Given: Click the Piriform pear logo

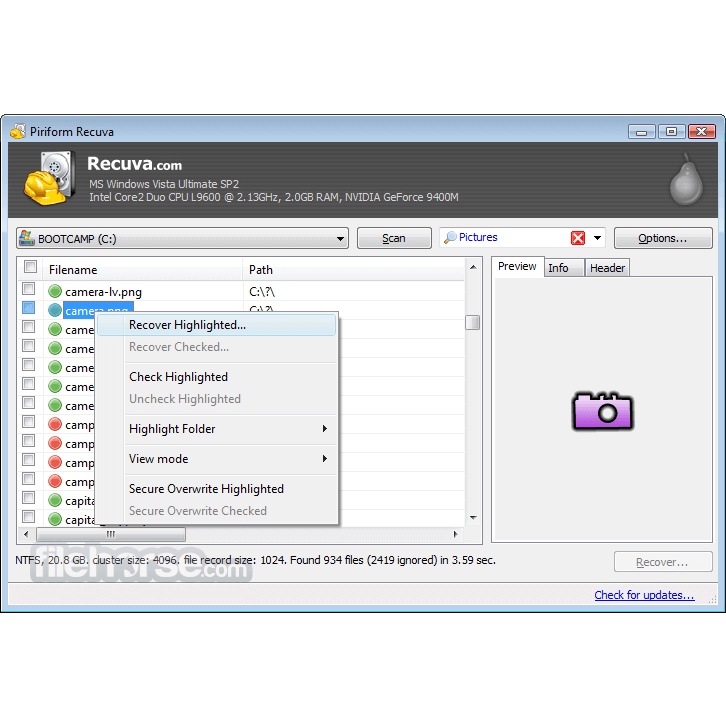Looking at the screenshot, I should click(x=685, y=178).
